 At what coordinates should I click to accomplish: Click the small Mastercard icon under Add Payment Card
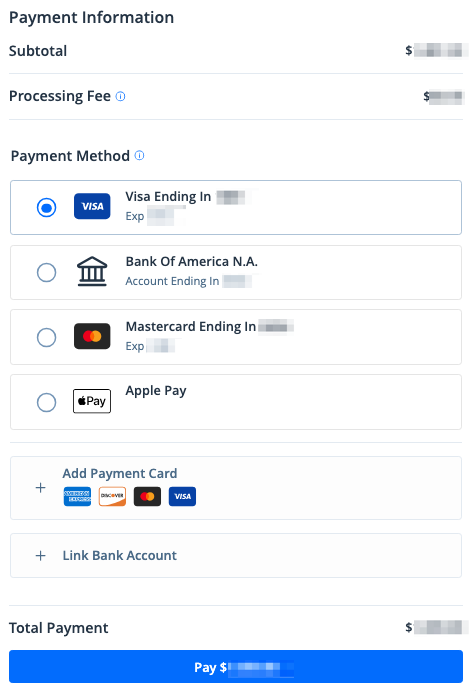tap(147, 497)
